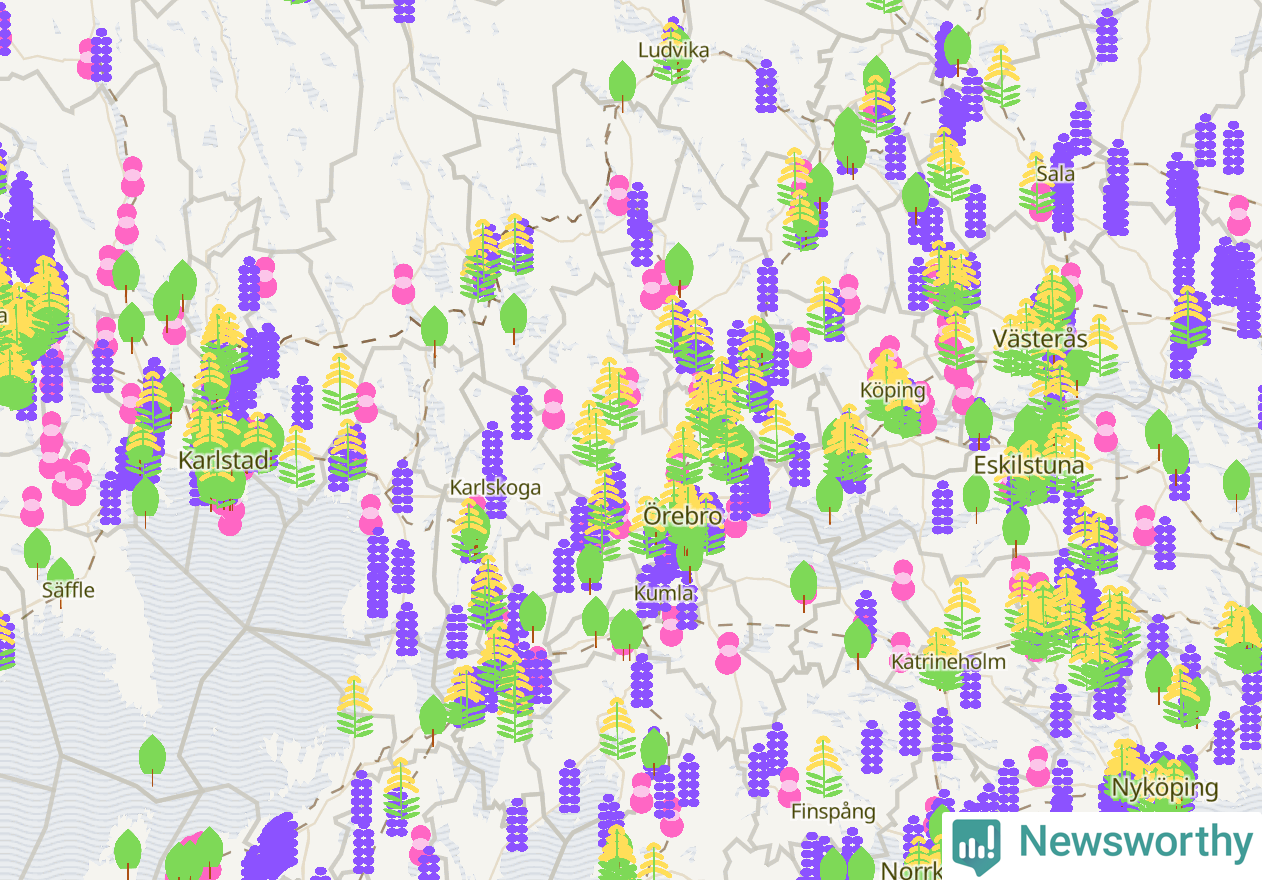Image resolution: width=1262 pixels, height=880 pixels.
Task: Select the Västerås city label
Action: (x=1040, y=338)
